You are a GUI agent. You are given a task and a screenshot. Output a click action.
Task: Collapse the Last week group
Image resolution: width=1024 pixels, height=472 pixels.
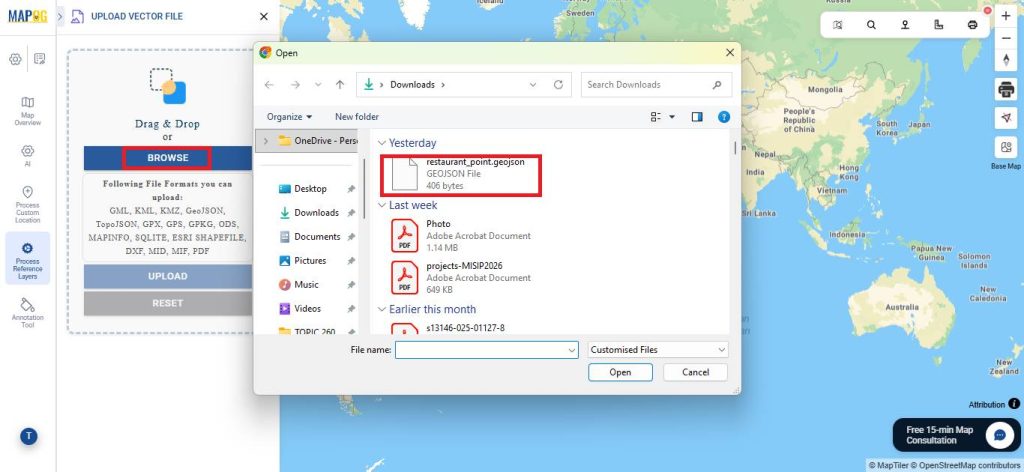click(x=382, y=205)
